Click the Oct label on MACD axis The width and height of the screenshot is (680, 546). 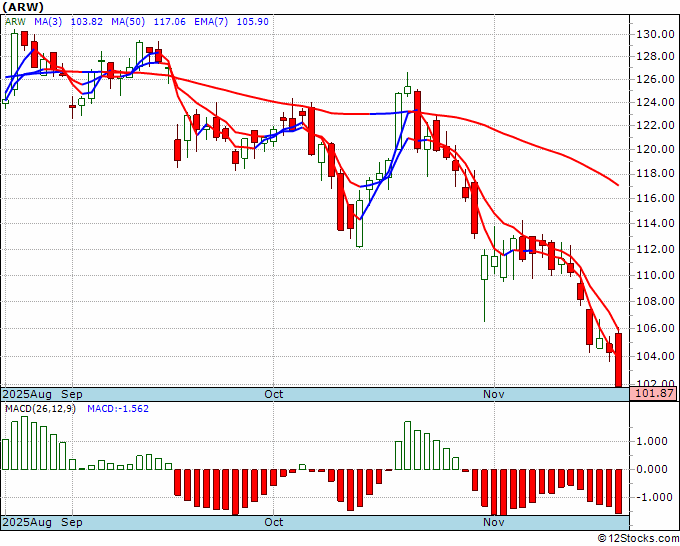(274, 522)
